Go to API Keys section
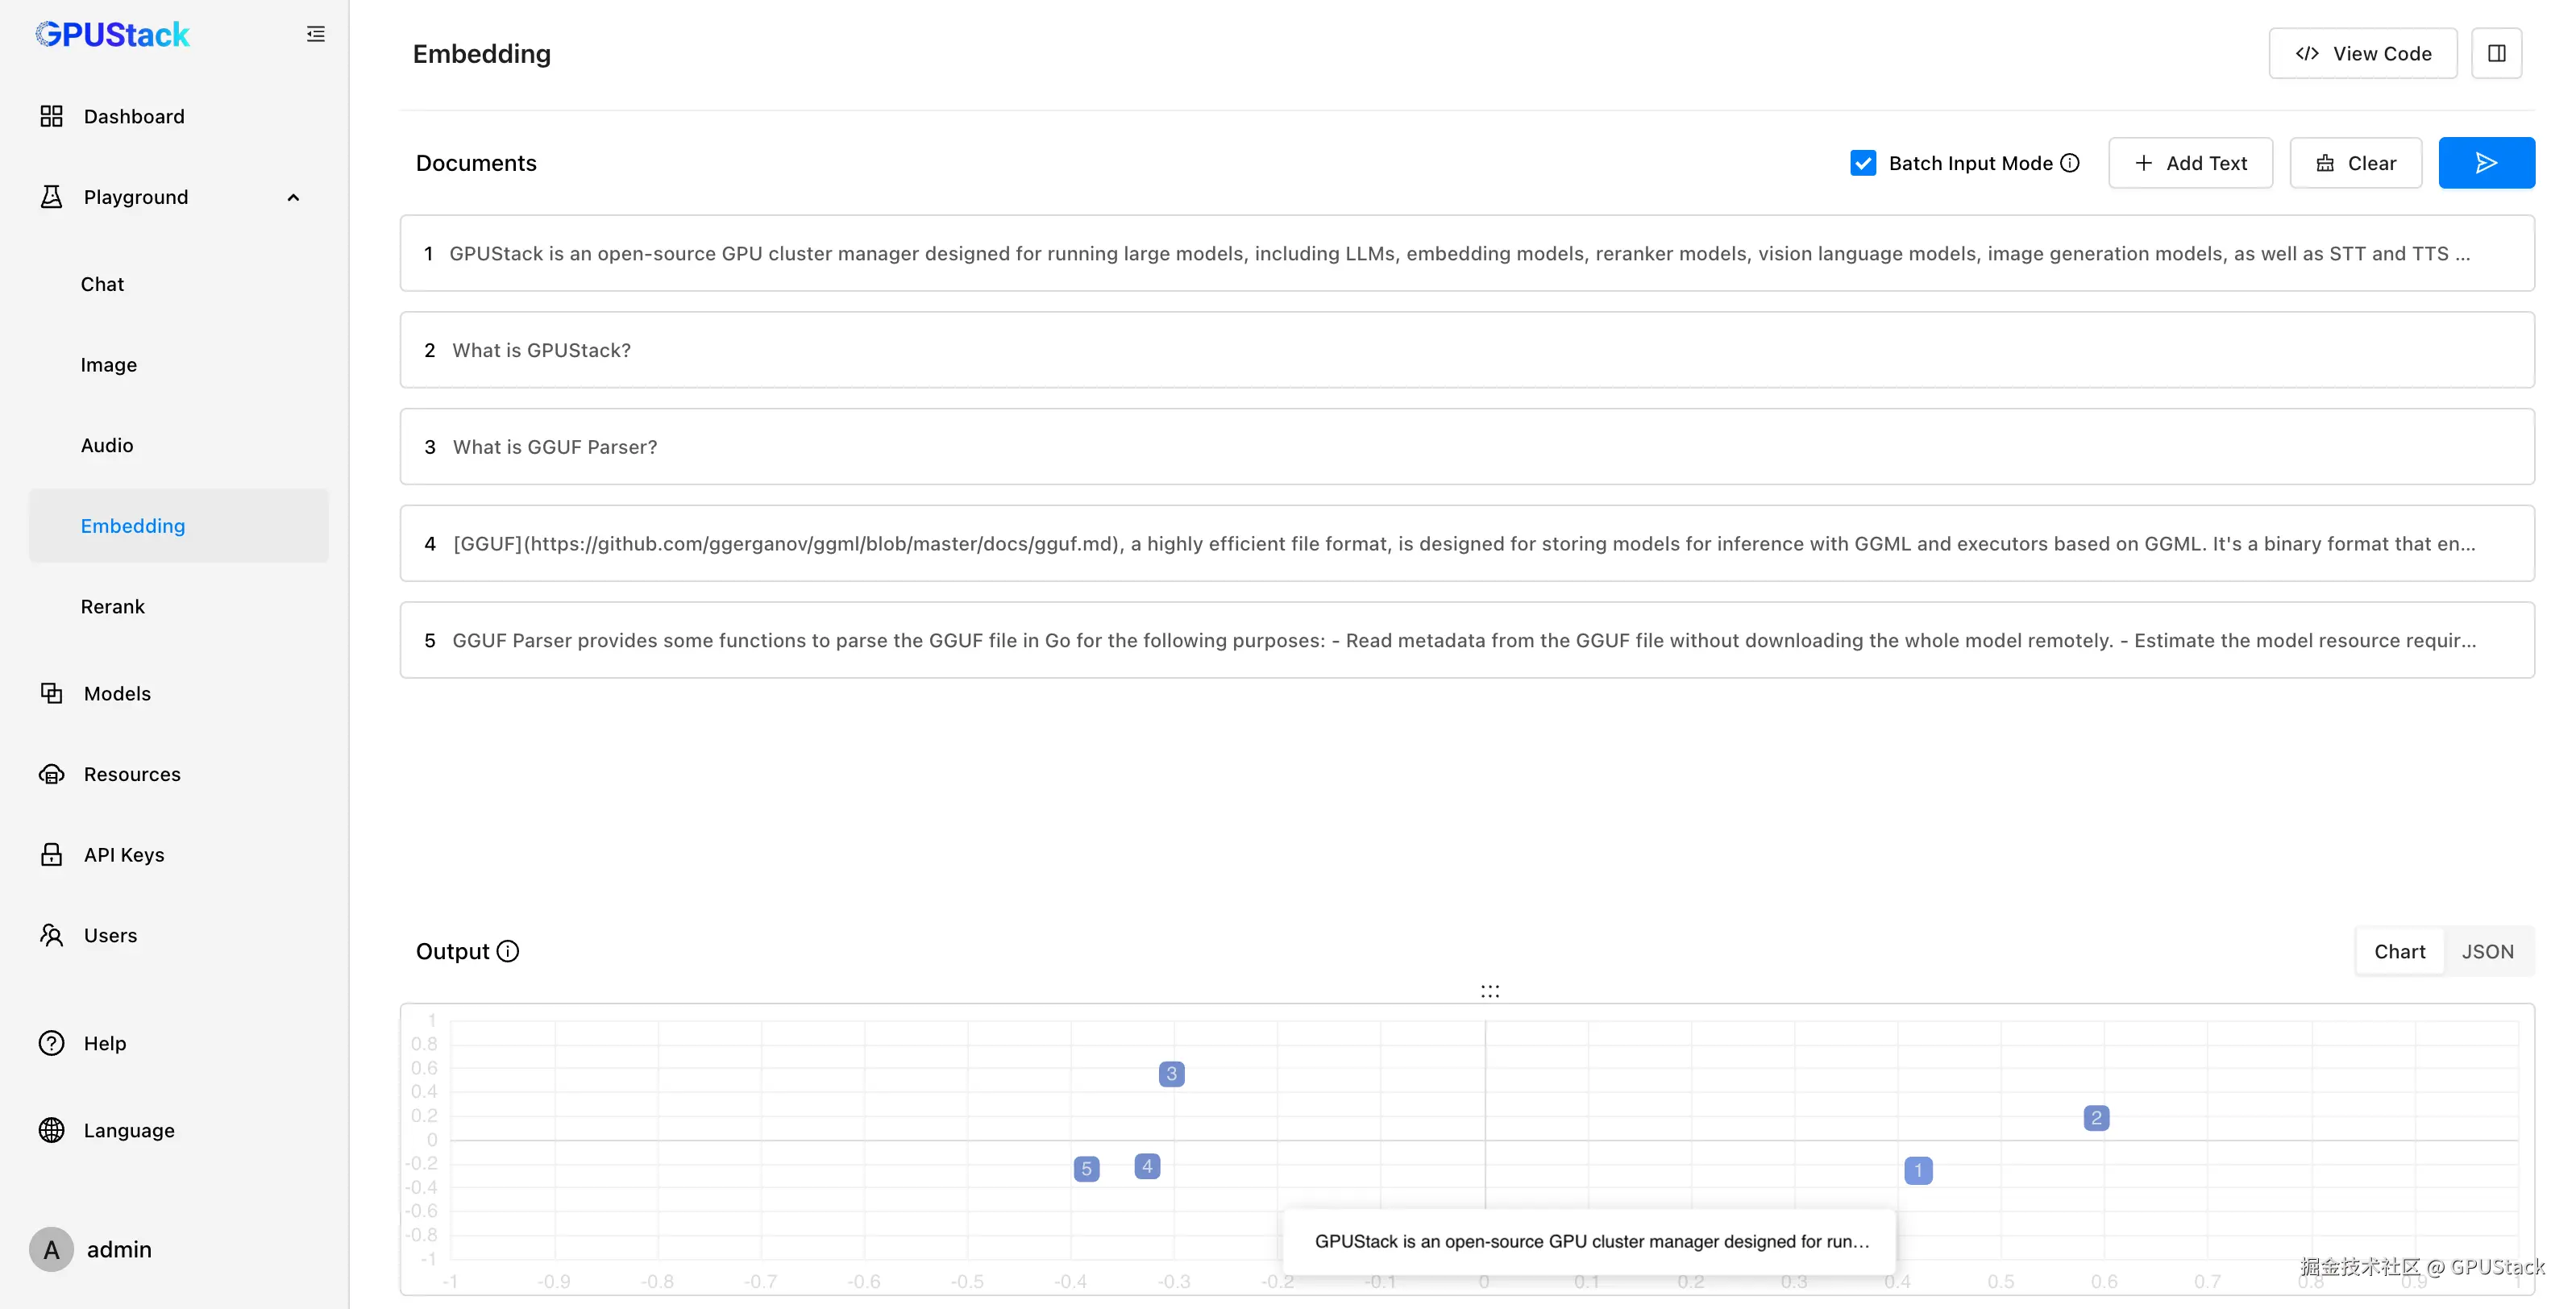This screenshot has width=2576, height=1309. [124, 855]
